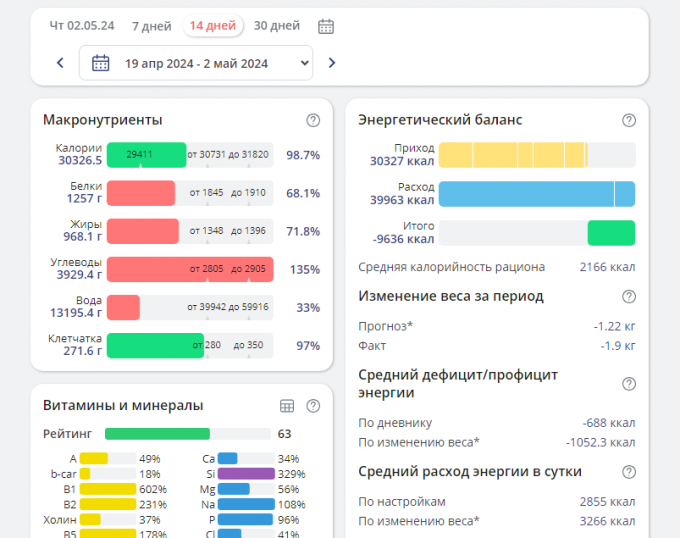Select the single day Чт 02.05.24

coord(82,26)
